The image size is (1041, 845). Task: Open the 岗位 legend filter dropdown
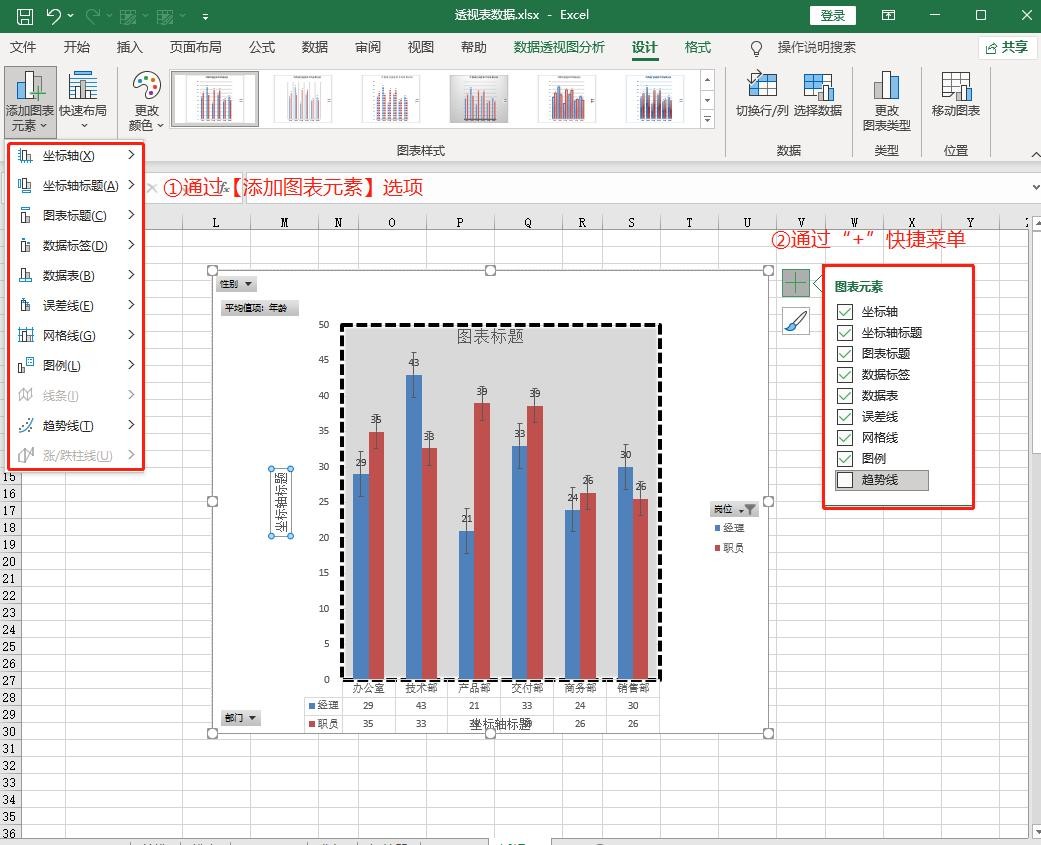(734, 509)
